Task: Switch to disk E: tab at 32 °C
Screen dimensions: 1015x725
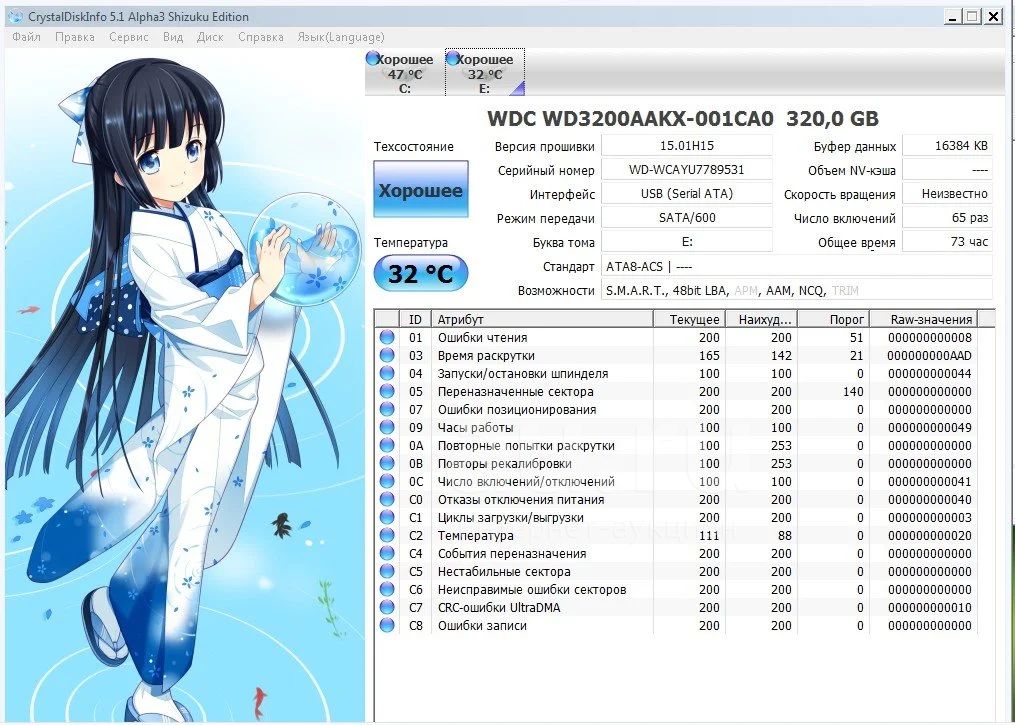Action: 485,72
